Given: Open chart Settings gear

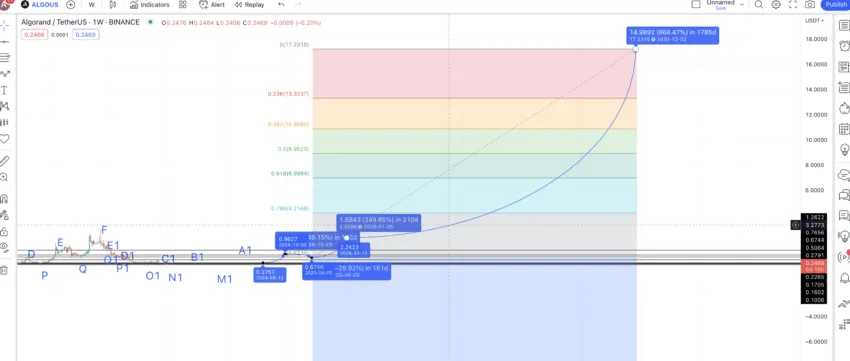Looking at the screenshot, I should point(776,4).
